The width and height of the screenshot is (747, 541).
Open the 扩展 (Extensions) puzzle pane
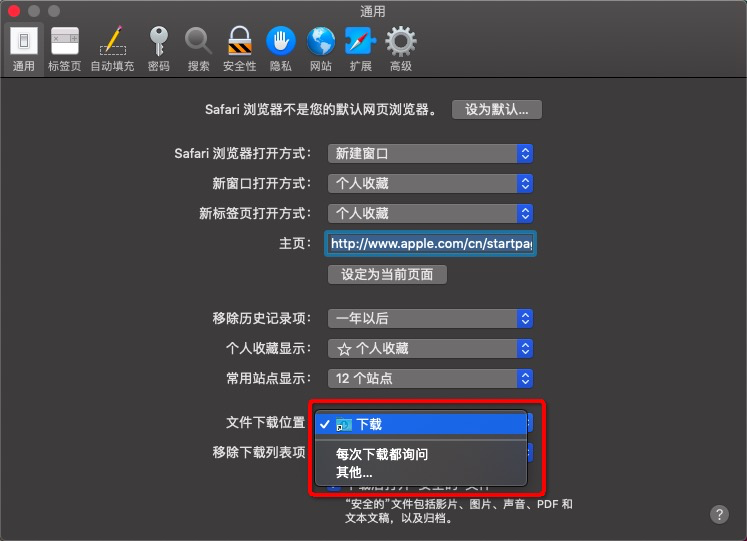tap(361, 50)
